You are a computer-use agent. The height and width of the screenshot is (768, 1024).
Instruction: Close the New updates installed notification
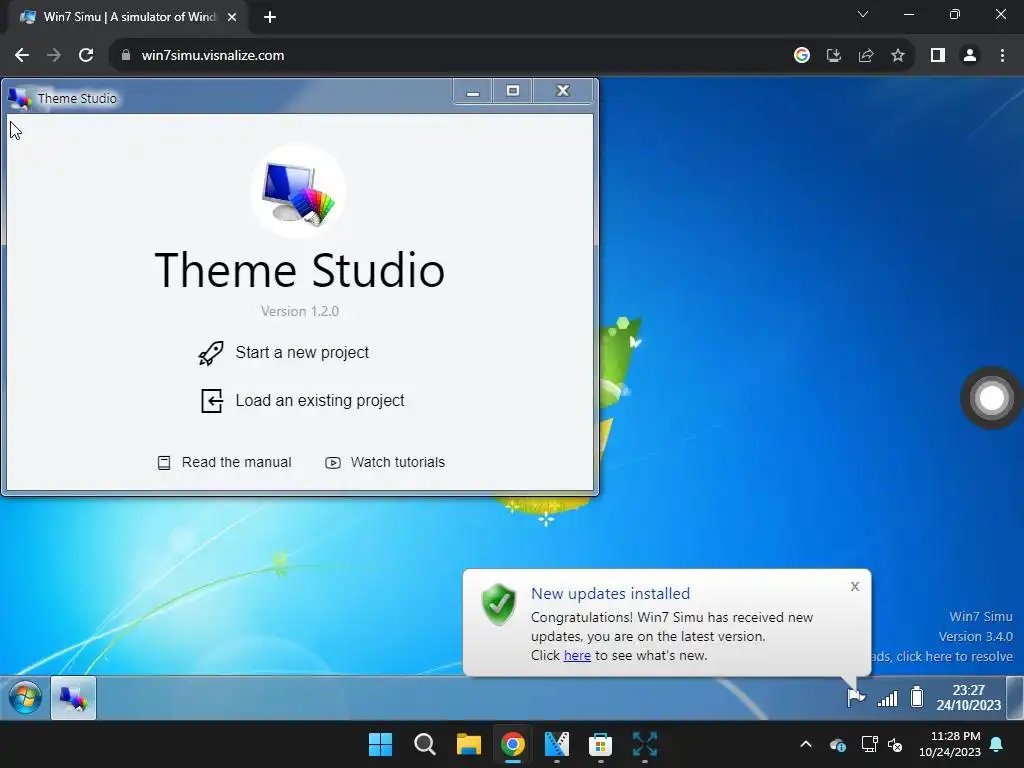[855, 586]
